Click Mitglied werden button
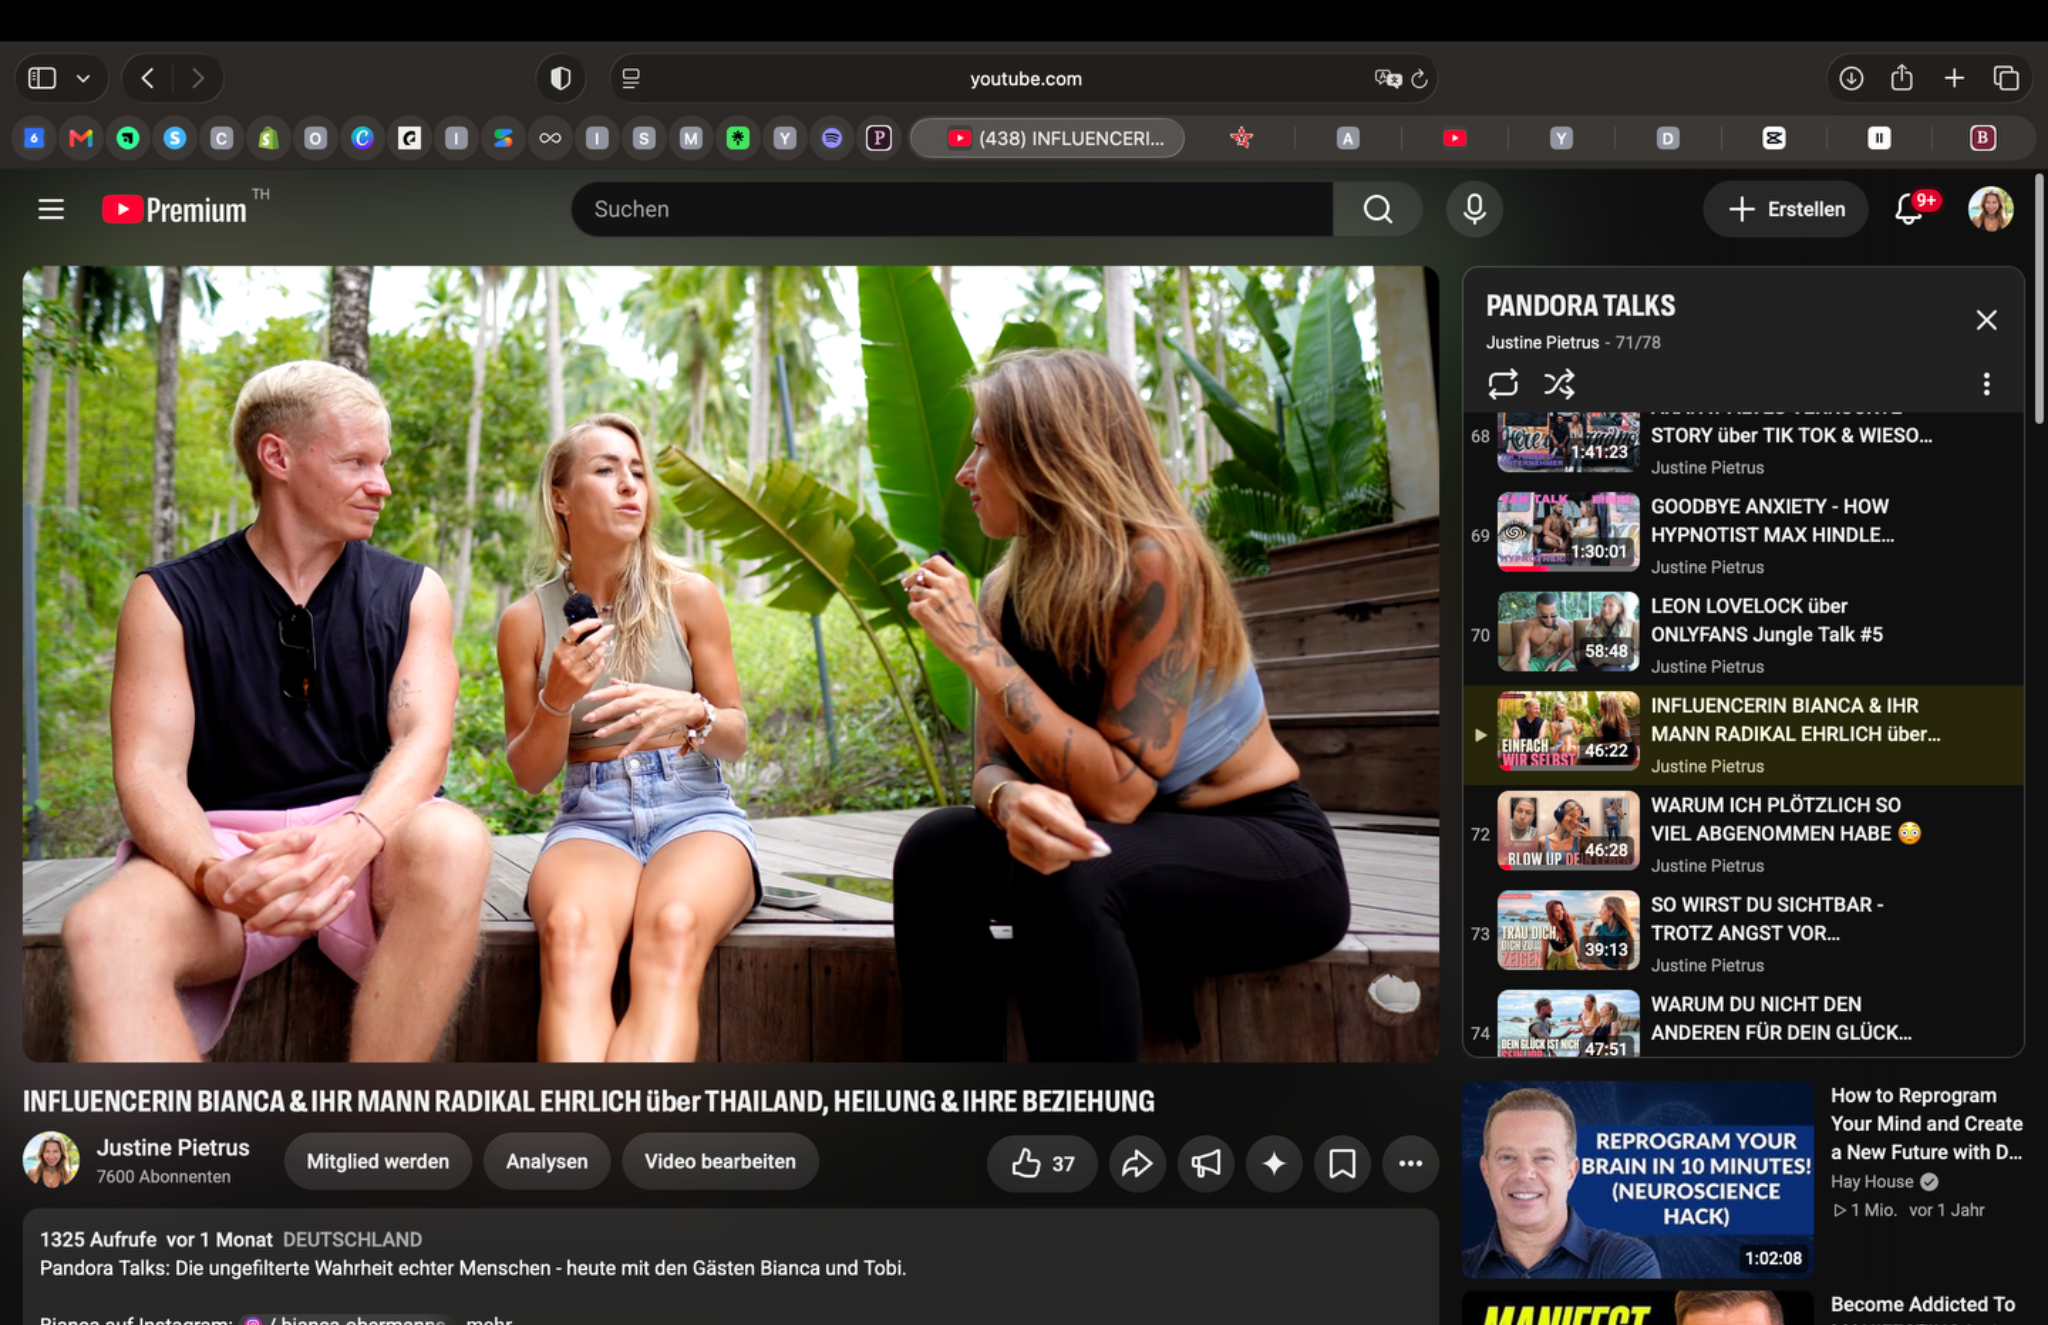The height and width of the screenshot is (1325, 2048). [x=377, y=1162]
